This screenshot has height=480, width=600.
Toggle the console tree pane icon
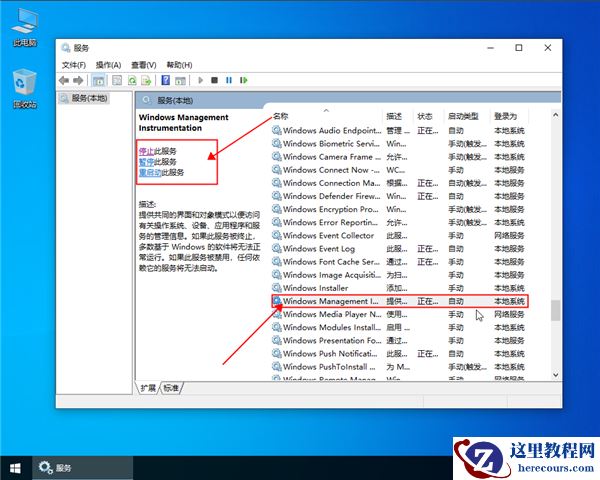coord(98,80)
